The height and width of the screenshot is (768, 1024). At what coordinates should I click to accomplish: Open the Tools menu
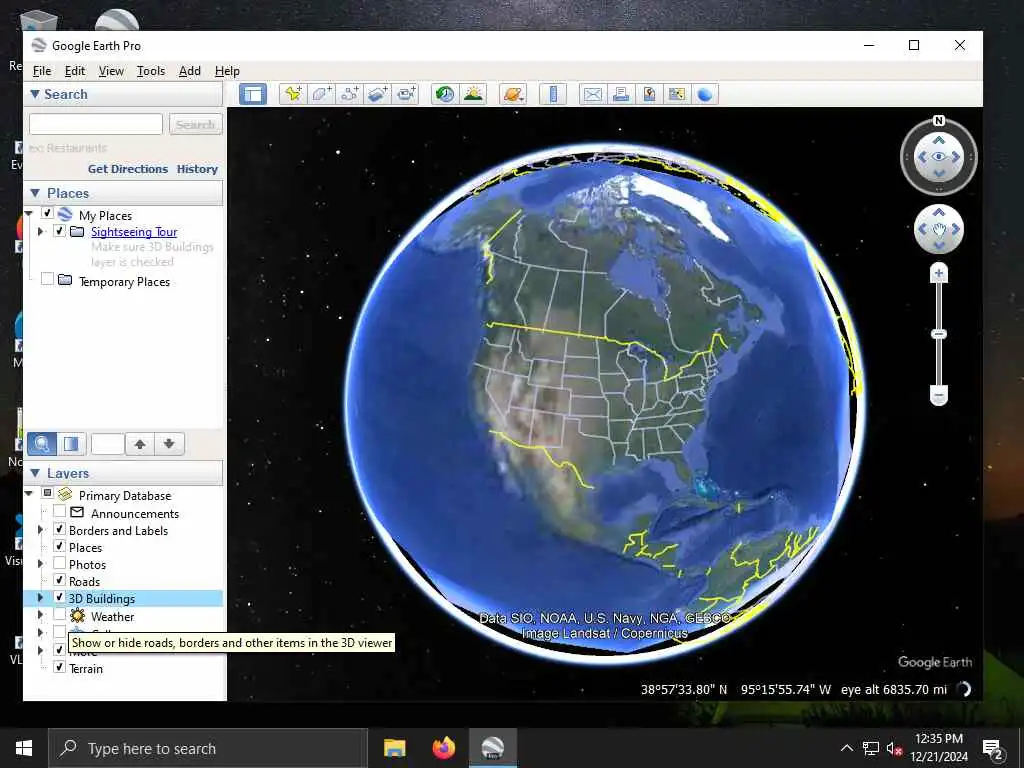click(x=151, y=71)
